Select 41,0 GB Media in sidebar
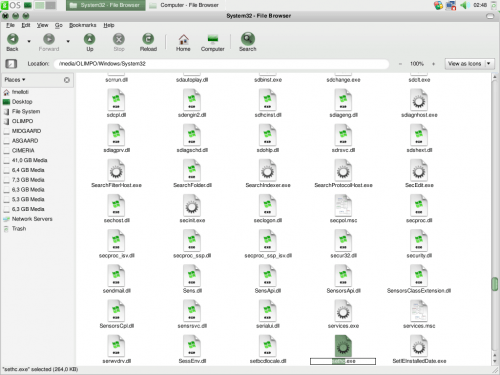This screenshot has height=375, width=500. [x=29, y=160]
